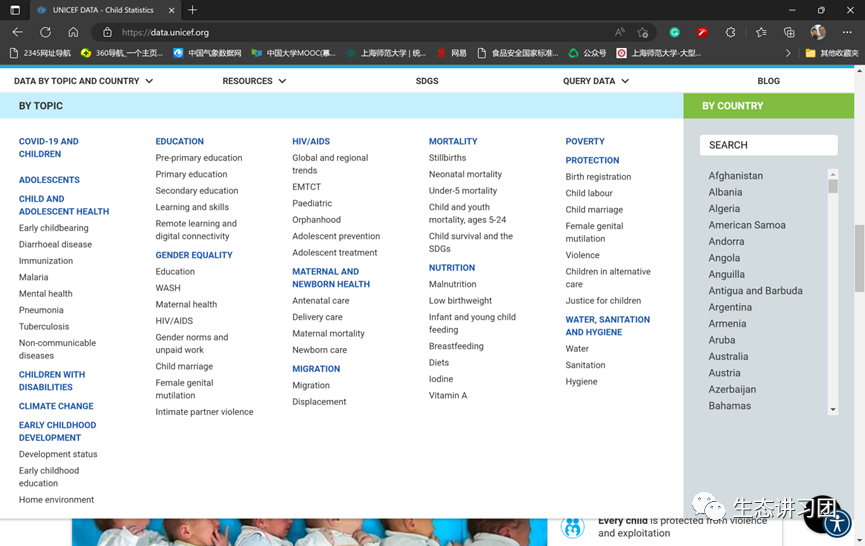Focus the country Search field
The image size is (865, 546).
[x=768, y=145]
